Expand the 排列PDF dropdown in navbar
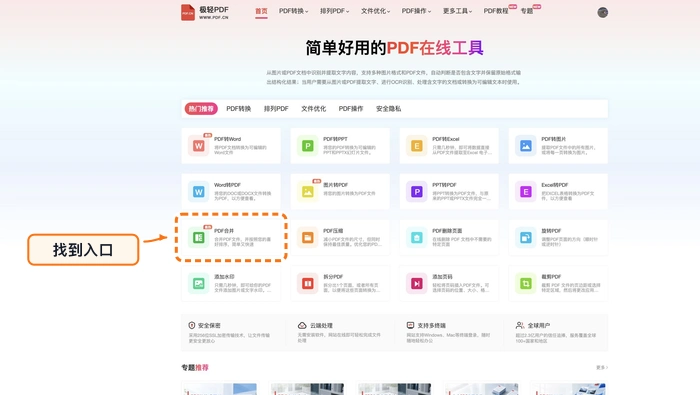The image size is (700, 395). [334, 11]
